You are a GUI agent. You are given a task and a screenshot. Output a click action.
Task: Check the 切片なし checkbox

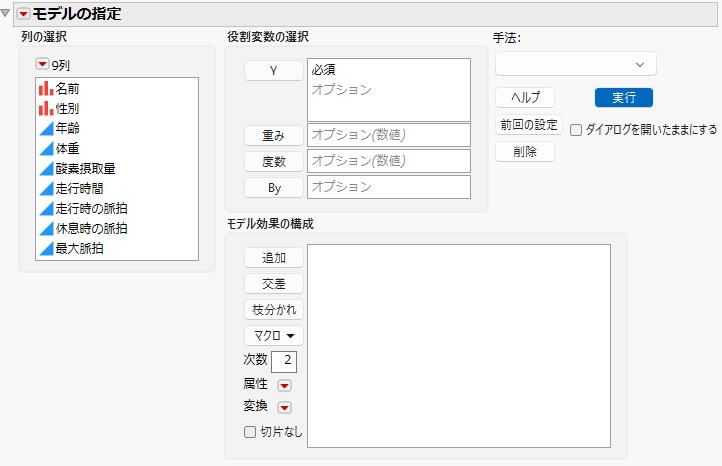[x=250, y=432]
